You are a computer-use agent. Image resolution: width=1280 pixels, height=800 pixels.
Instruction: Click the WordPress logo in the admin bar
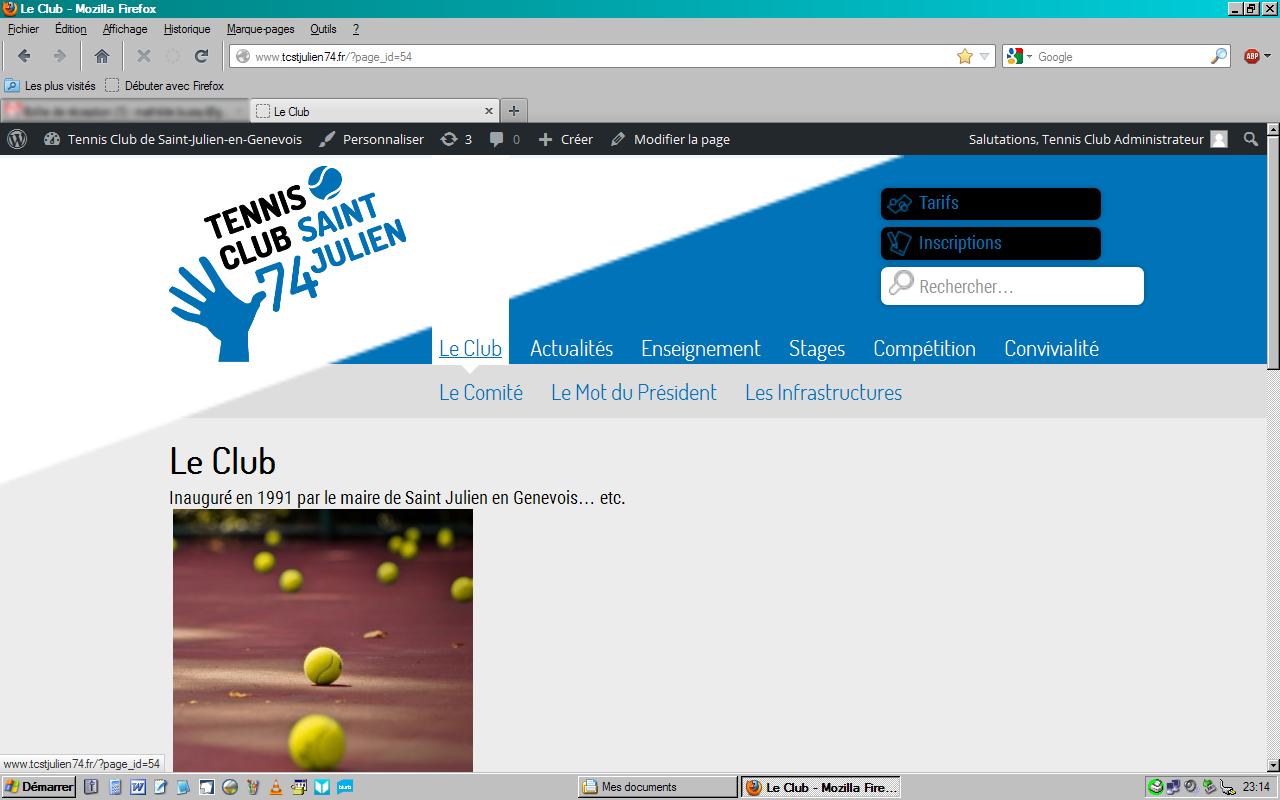(16, 139)
